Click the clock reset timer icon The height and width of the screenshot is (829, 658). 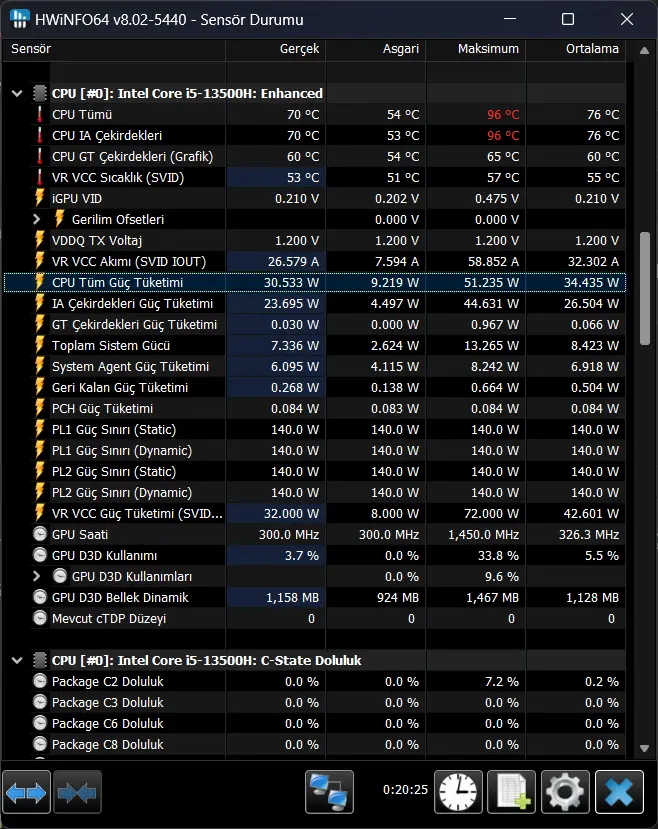[458, 791]
